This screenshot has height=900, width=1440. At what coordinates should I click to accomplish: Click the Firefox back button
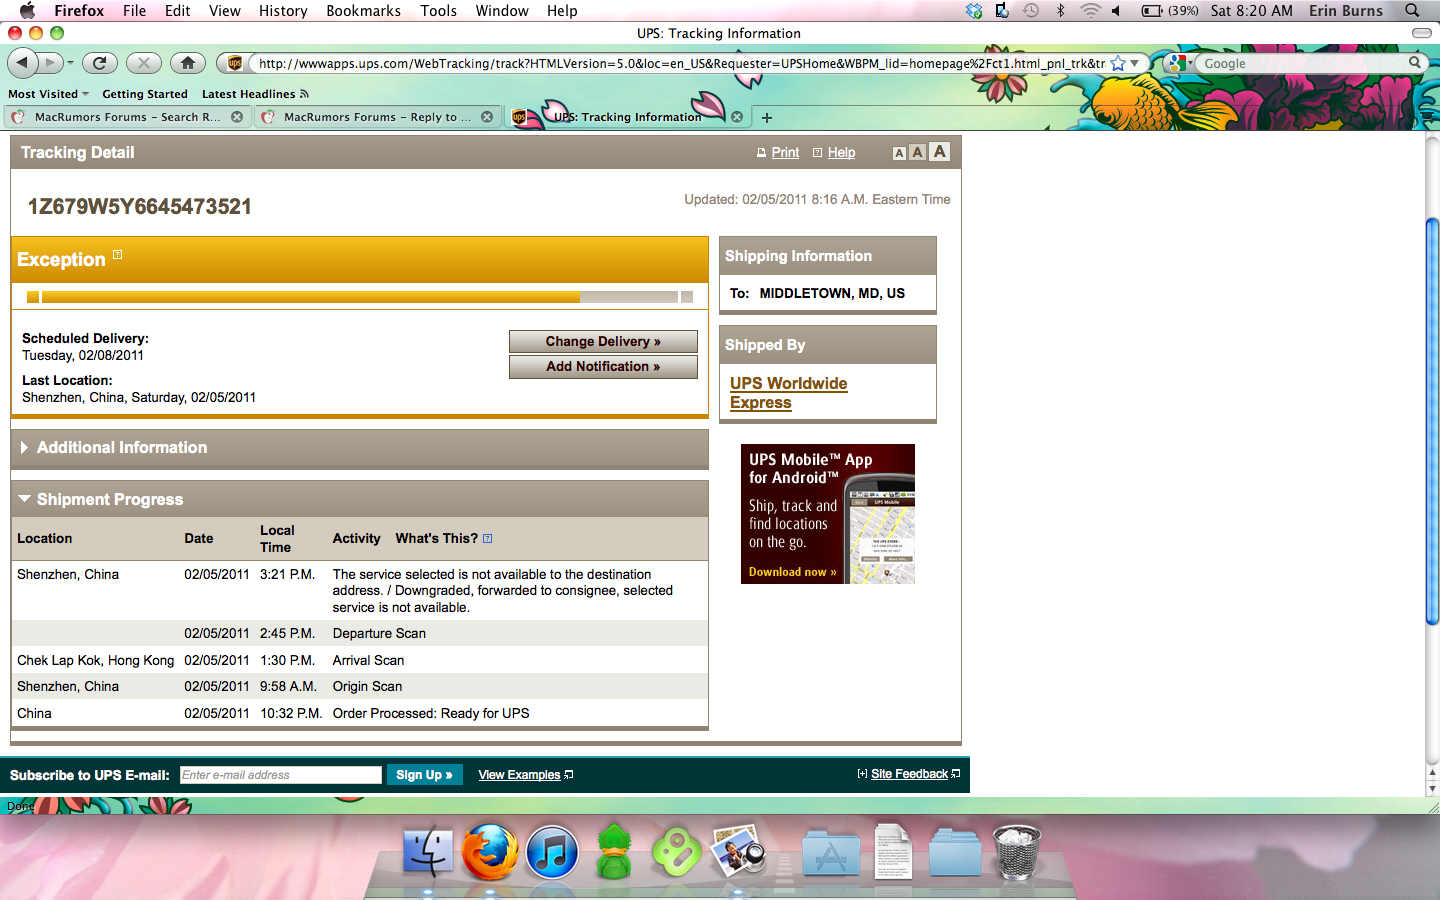tap(22, 63)
